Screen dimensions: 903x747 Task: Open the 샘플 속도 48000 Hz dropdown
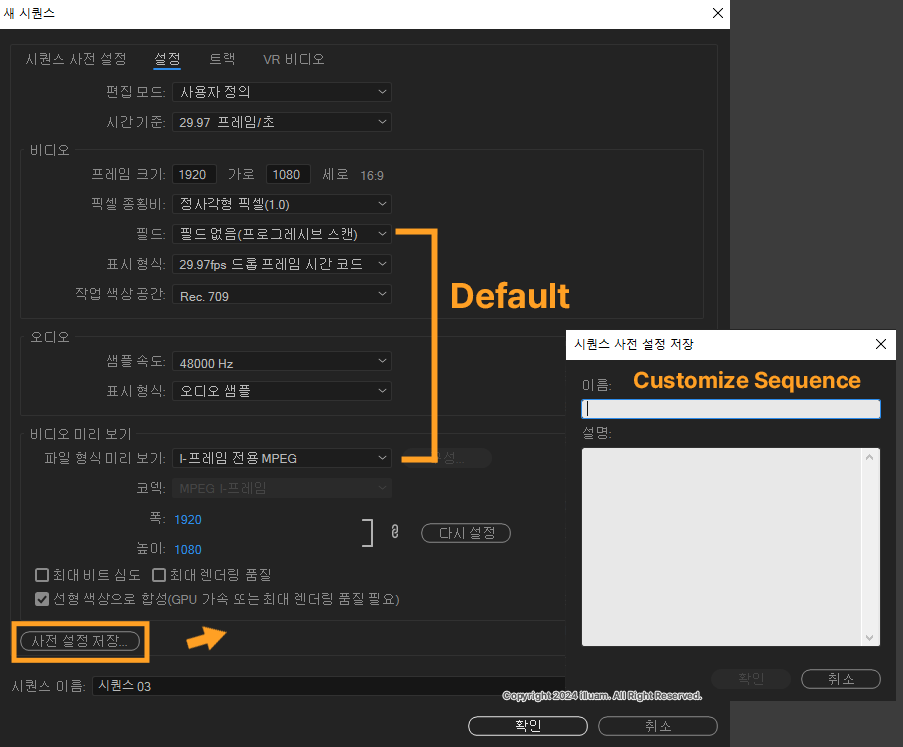[282, 362]
